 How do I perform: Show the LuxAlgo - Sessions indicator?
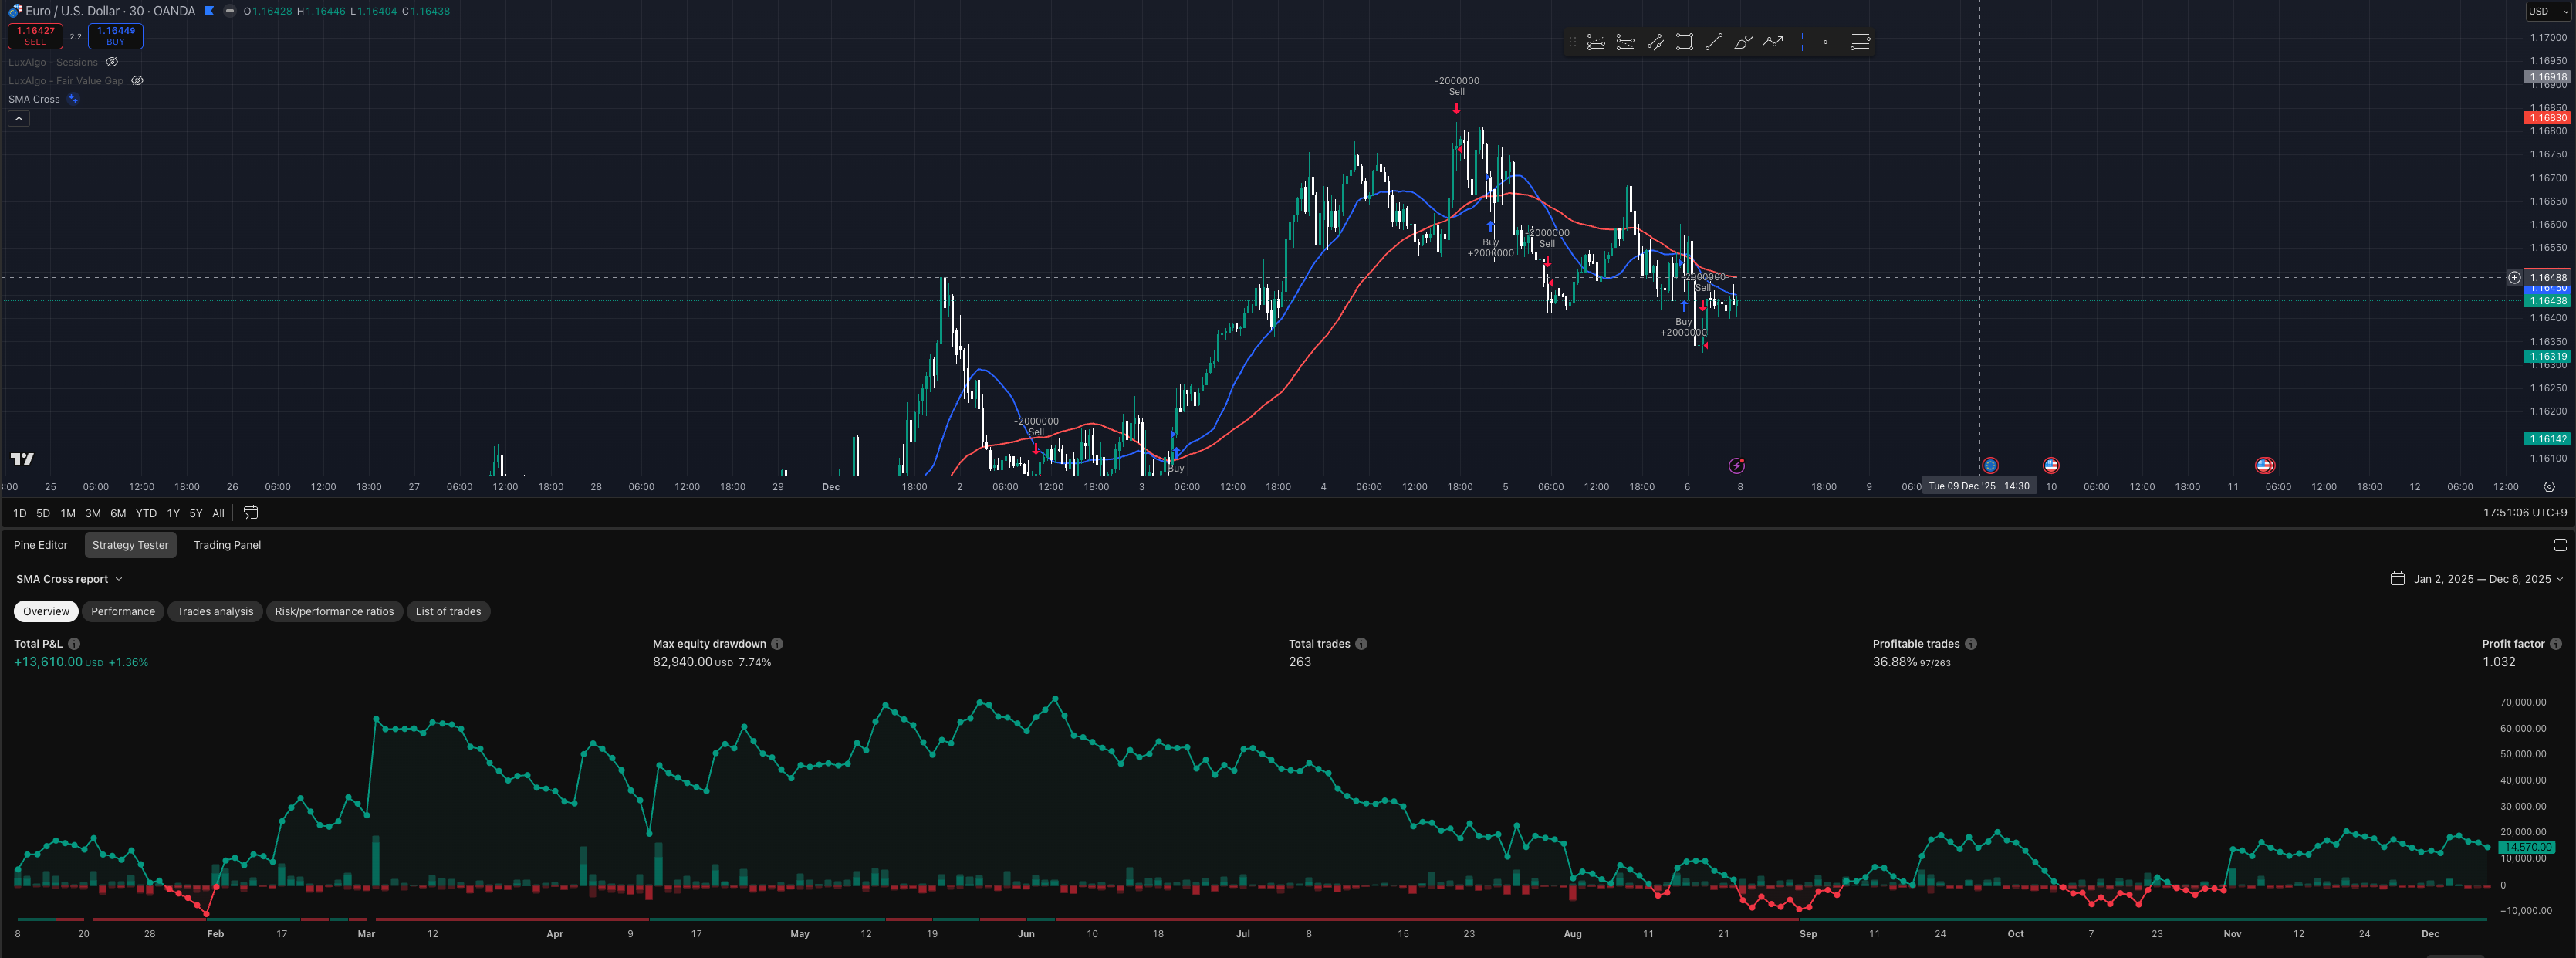tap(112, 62)
